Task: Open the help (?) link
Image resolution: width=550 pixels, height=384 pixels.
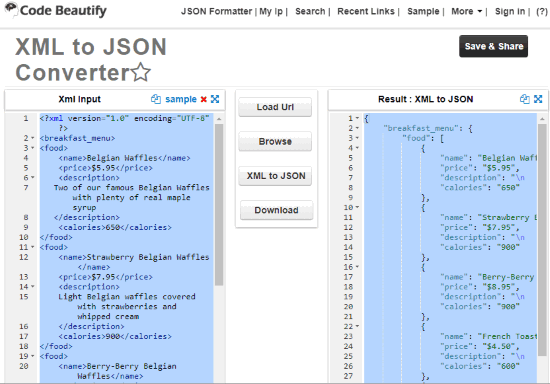Action: pos(542,11)
